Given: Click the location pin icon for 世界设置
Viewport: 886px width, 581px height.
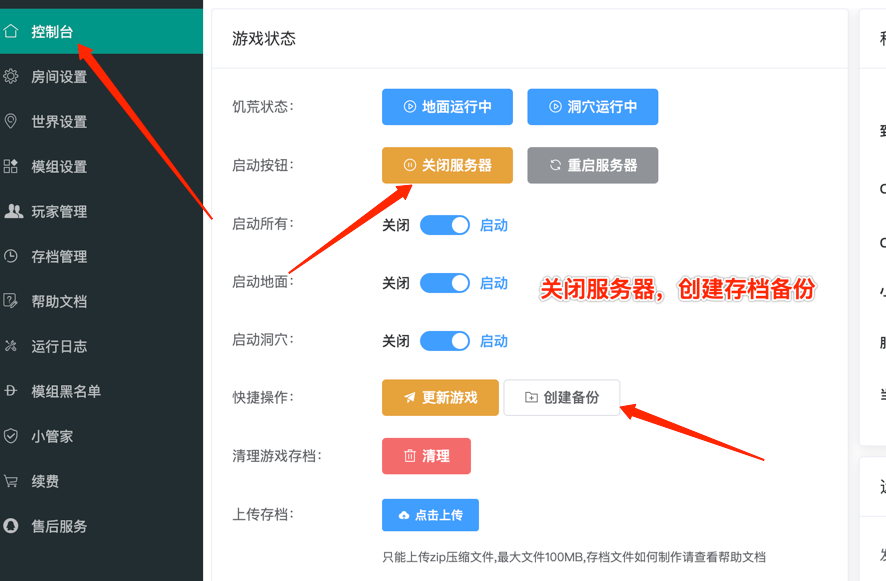Looking at the screenshot, I should click(11, 121).
